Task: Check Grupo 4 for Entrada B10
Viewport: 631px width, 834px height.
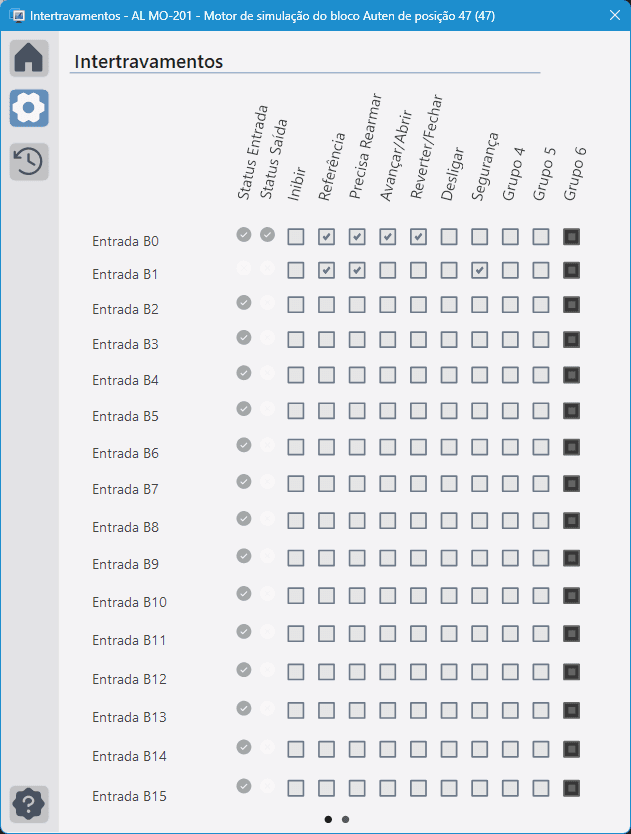Action: click(510, 596)
